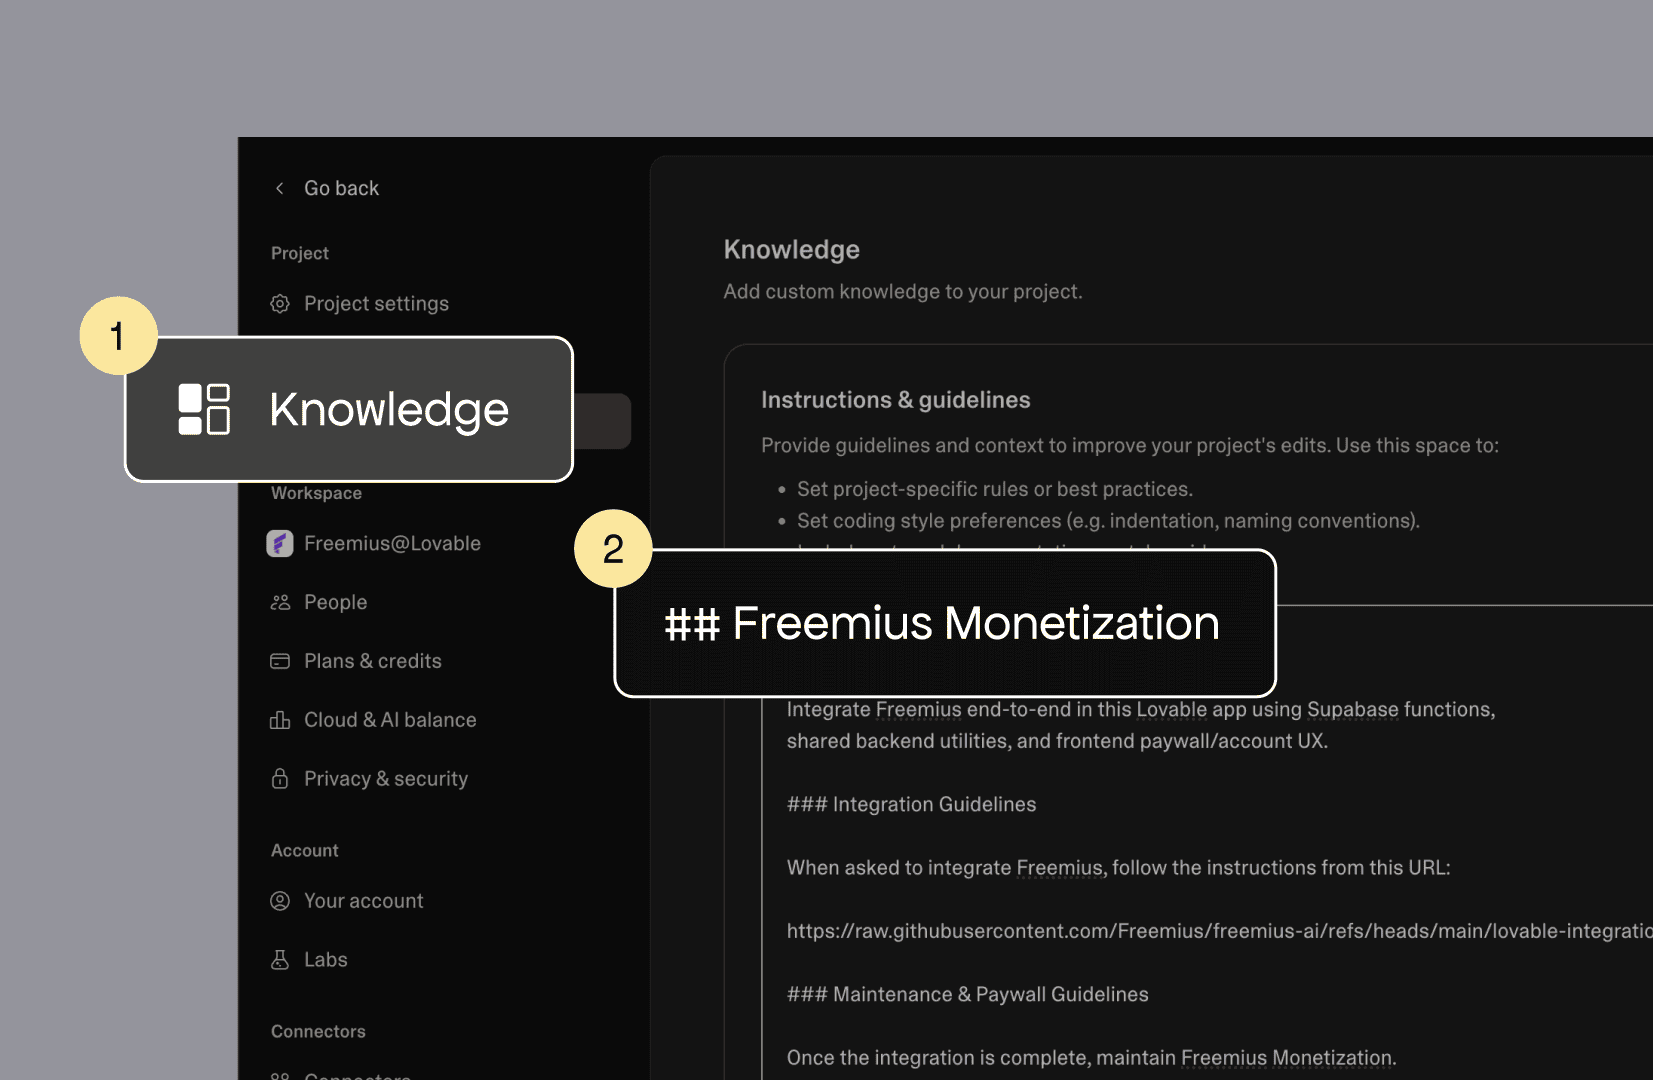Open the Knowledge section label

(389, 410)
